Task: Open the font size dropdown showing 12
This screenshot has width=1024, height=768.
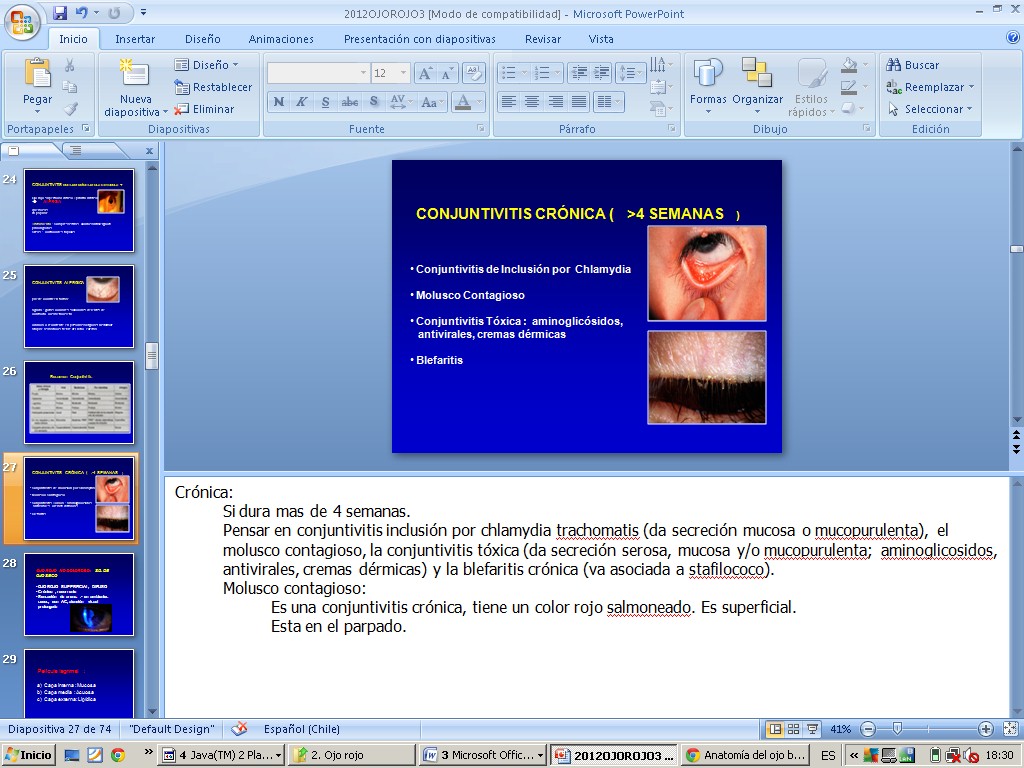Action: (403, 73)
